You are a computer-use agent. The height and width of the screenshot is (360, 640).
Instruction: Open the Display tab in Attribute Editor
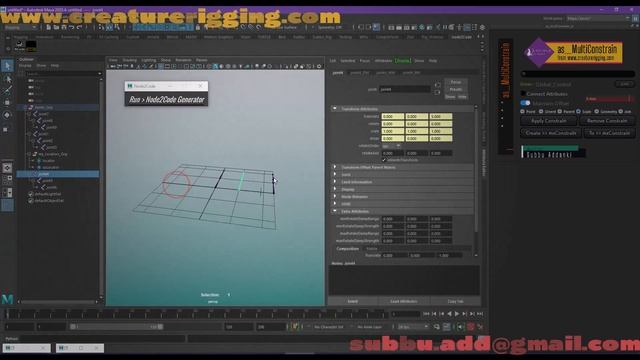pyautogui.click(x=402, y=61)
